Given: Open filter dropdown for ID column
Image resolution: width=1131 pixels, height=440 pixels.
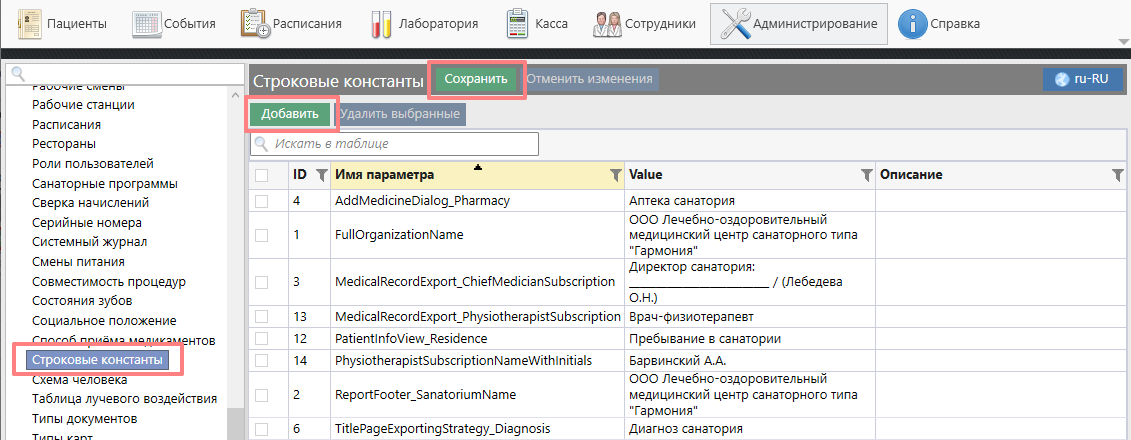Looking at the screenshot, I should coord(321,175).
